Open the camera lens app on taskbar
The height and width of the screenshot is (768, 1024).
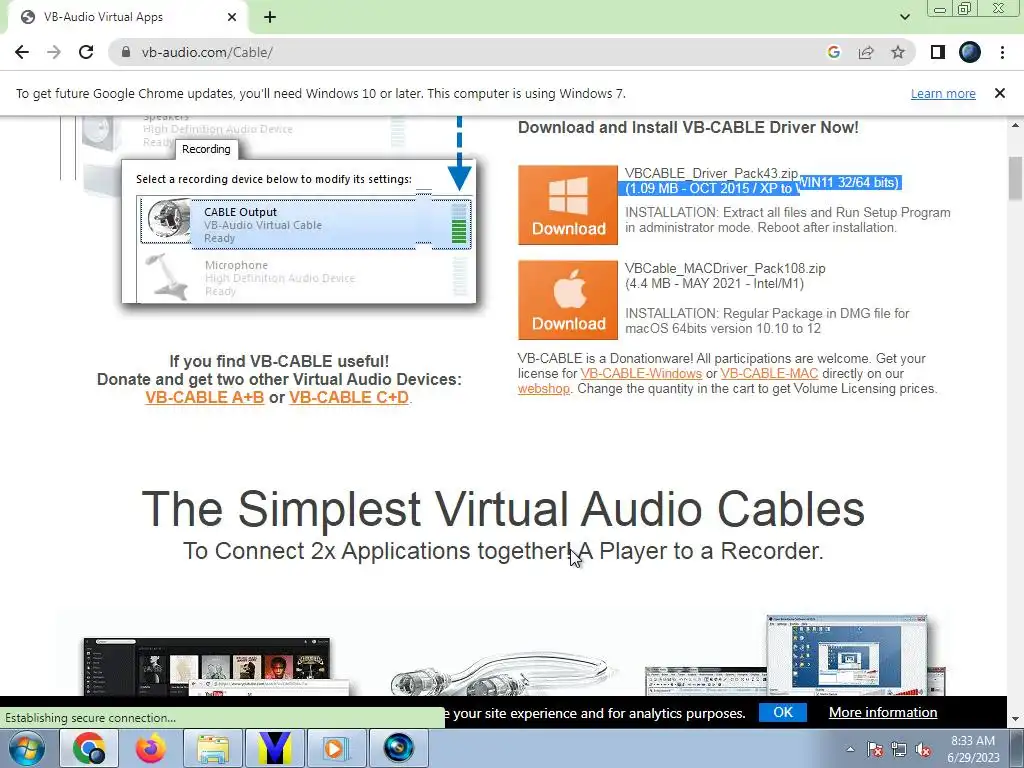398,748
